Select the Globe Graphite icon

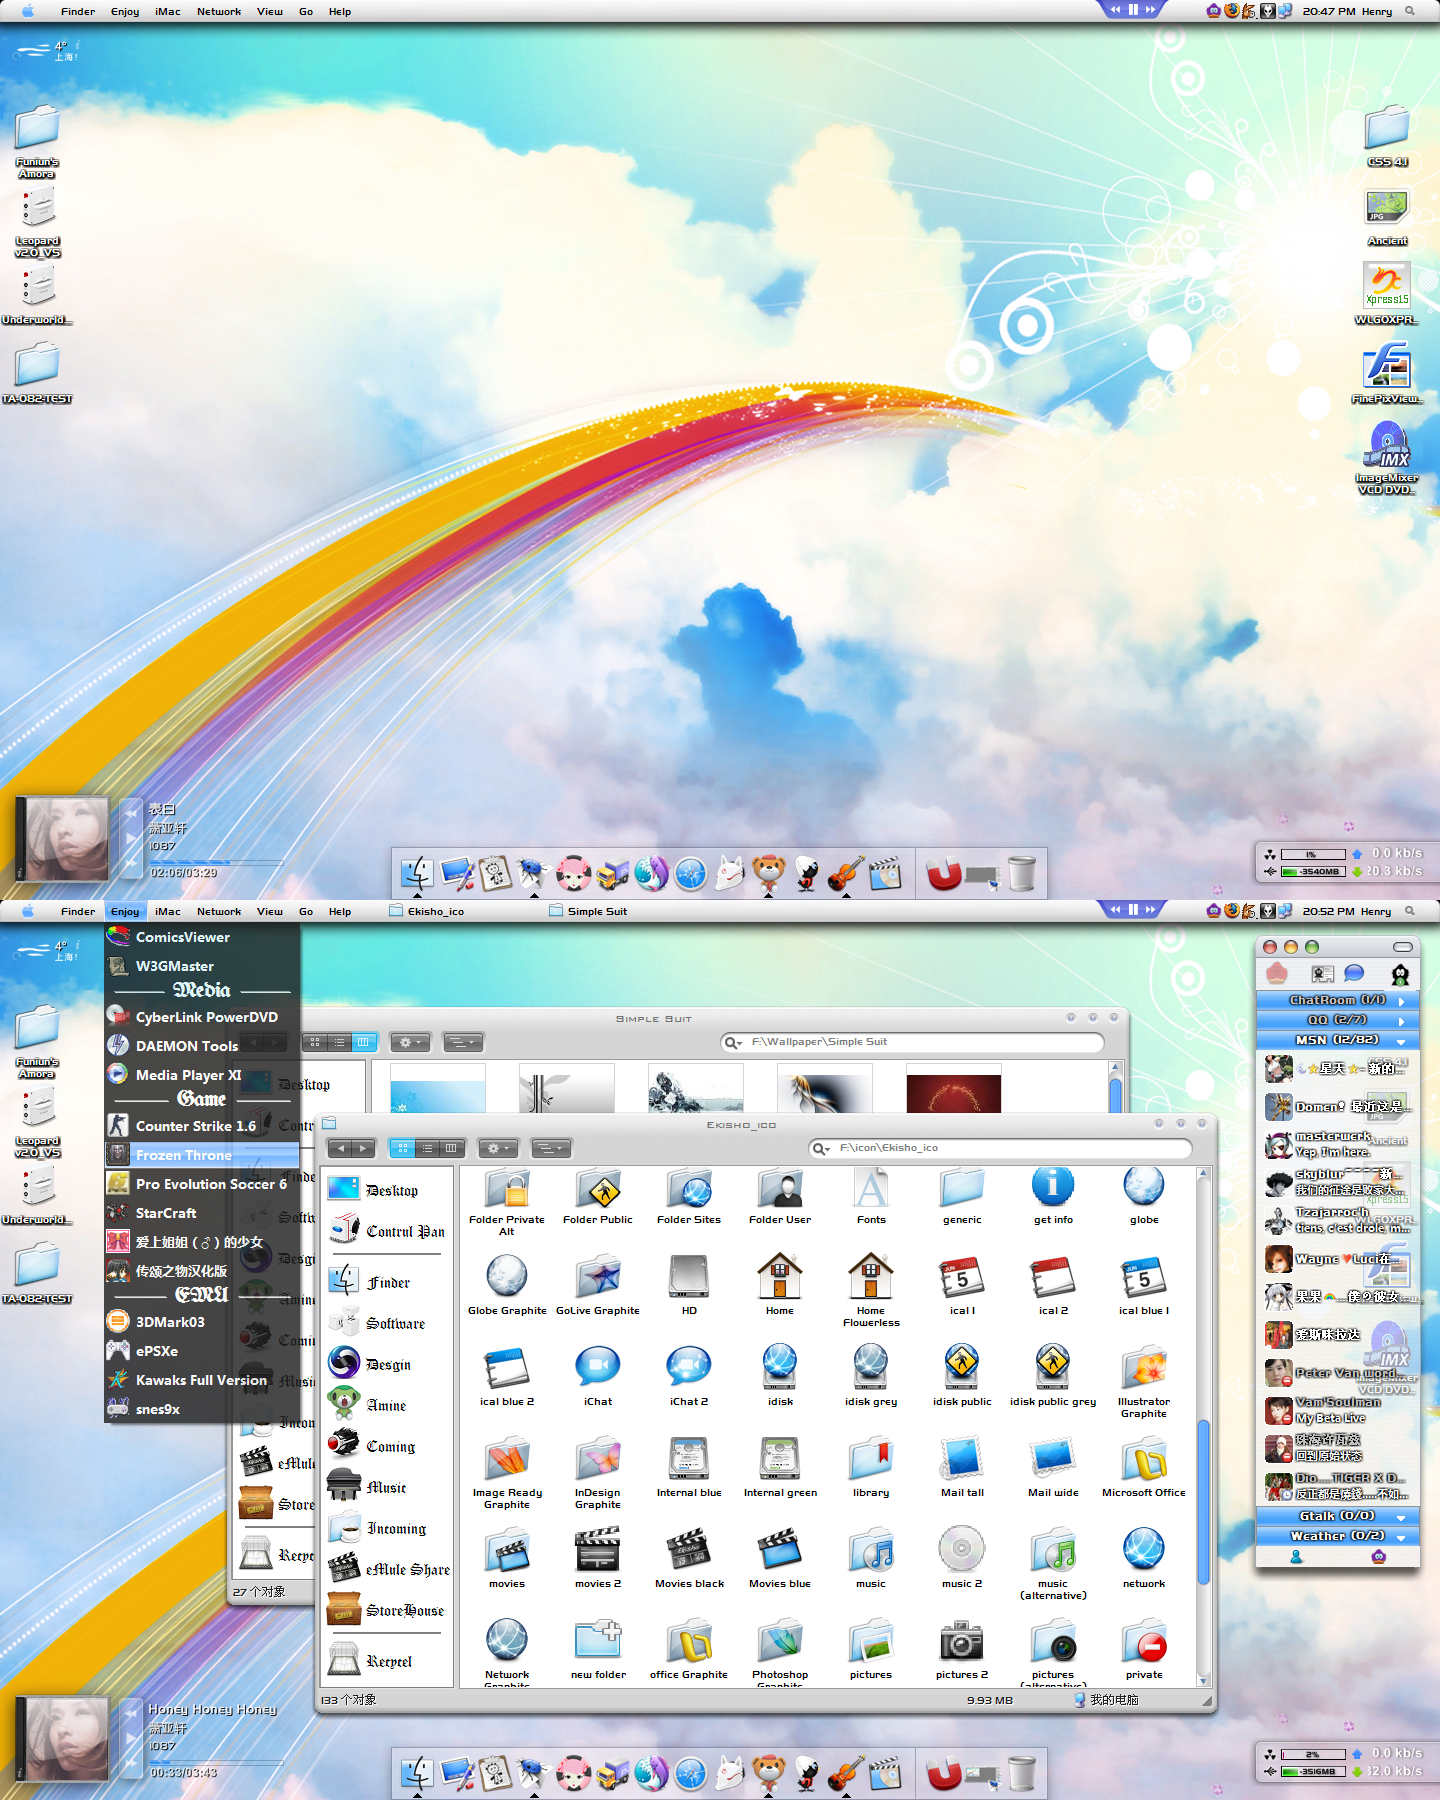[507, 1278]
